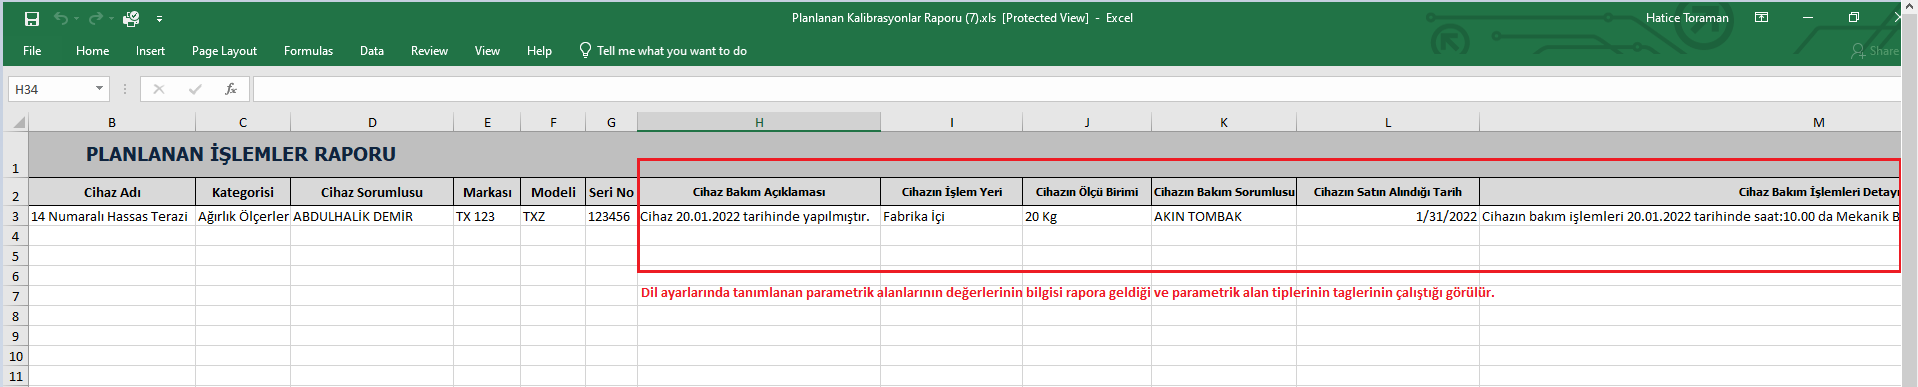Select column L header
1918x387 pixels.
click(x=1388, y=123)
